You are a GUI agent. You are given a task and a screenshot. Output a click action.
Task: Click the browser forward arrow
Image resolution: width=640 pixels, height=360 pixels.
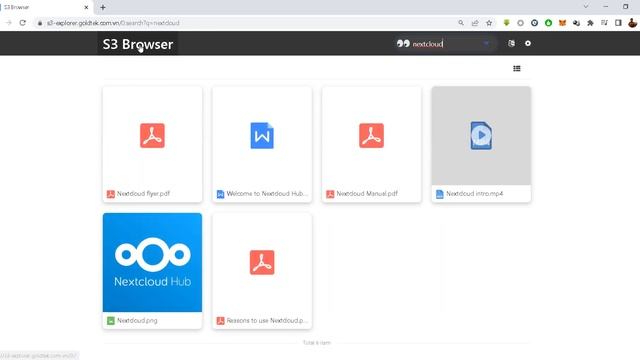pyautogui.click(x=9, y=23)
